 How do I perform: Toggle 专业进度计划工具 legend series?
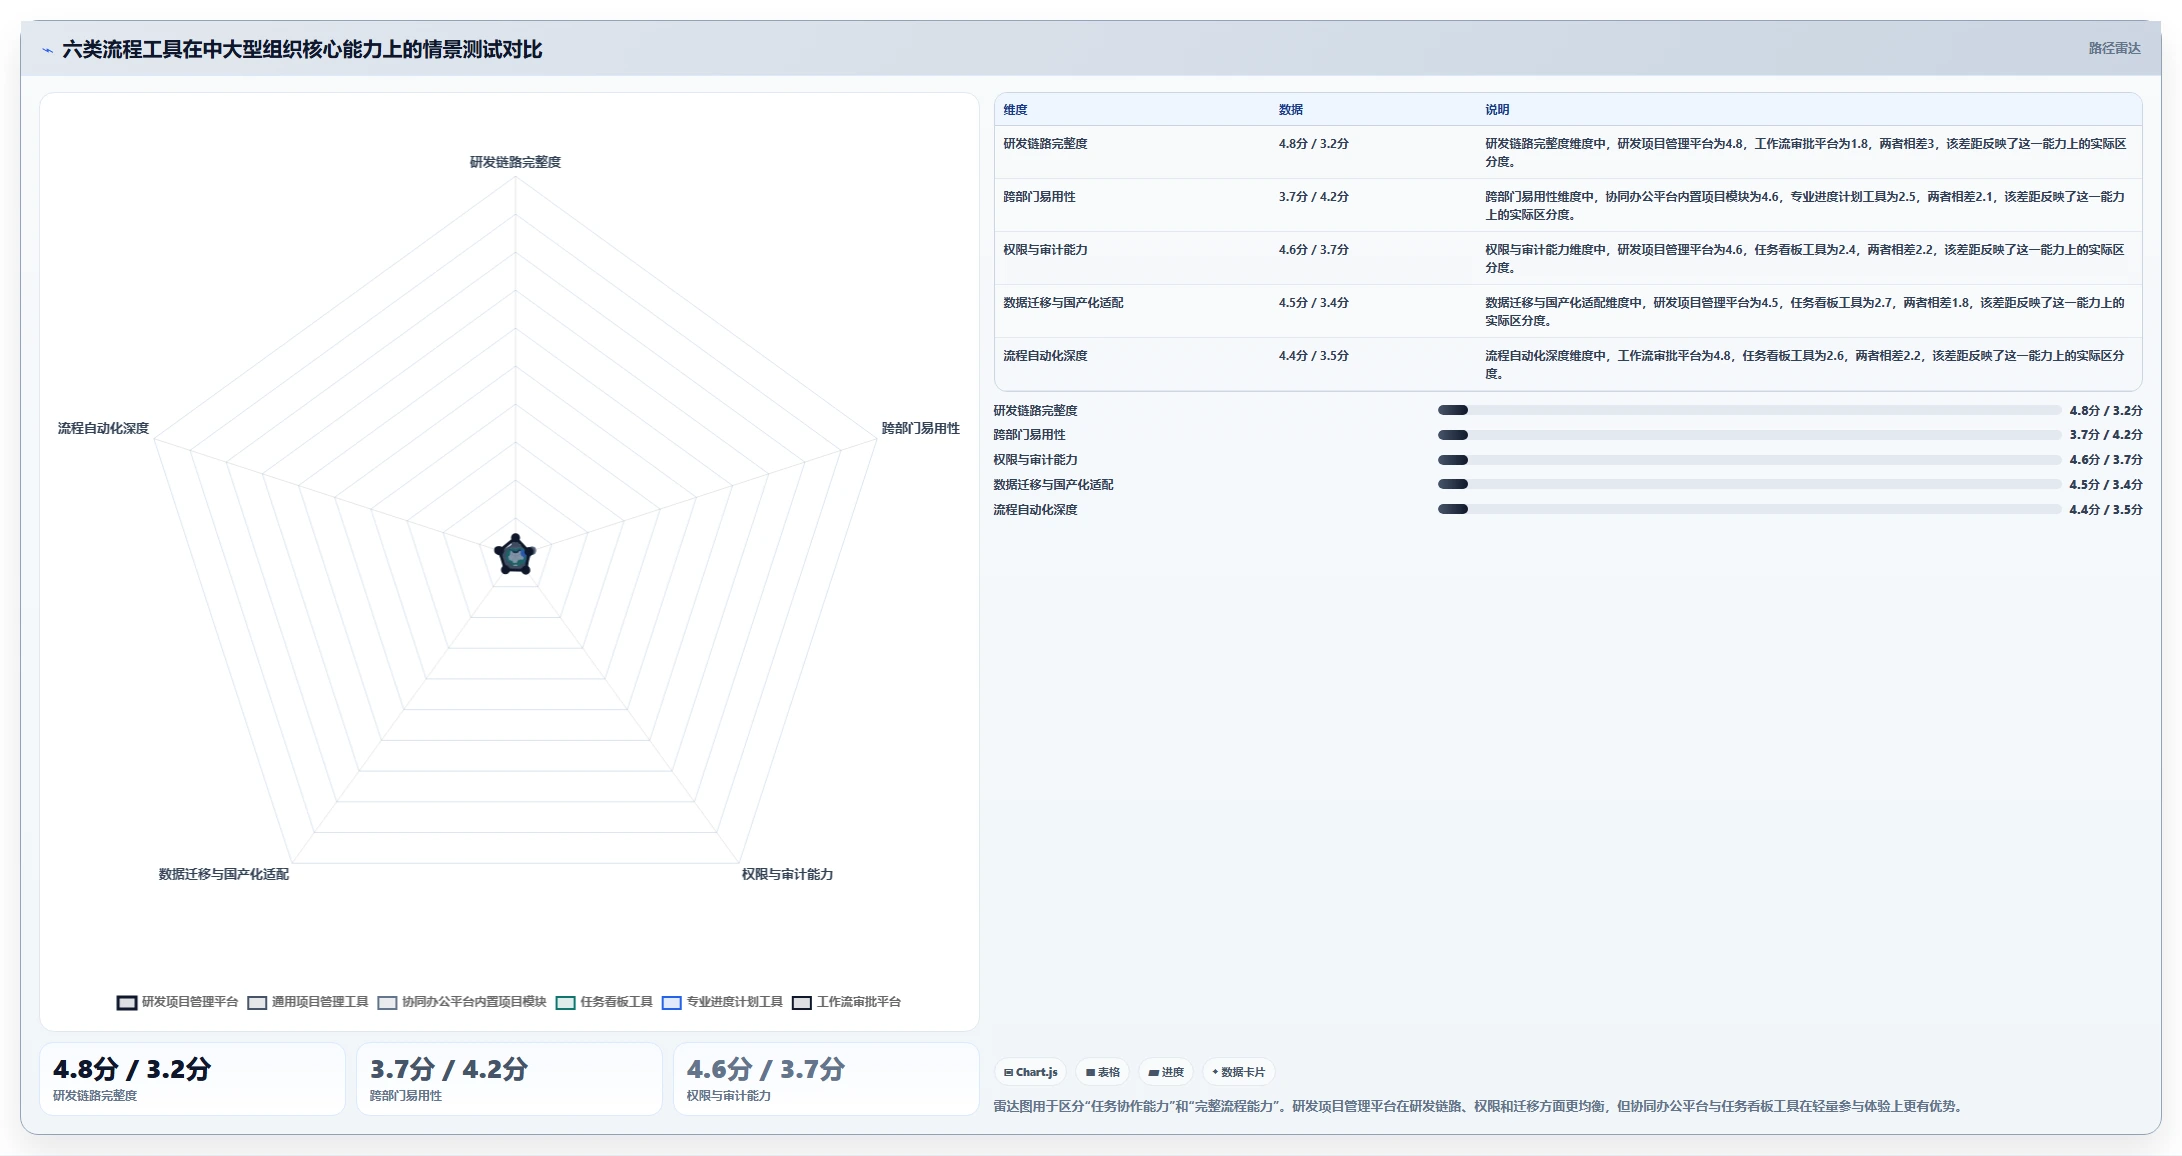pos(722,1002)
